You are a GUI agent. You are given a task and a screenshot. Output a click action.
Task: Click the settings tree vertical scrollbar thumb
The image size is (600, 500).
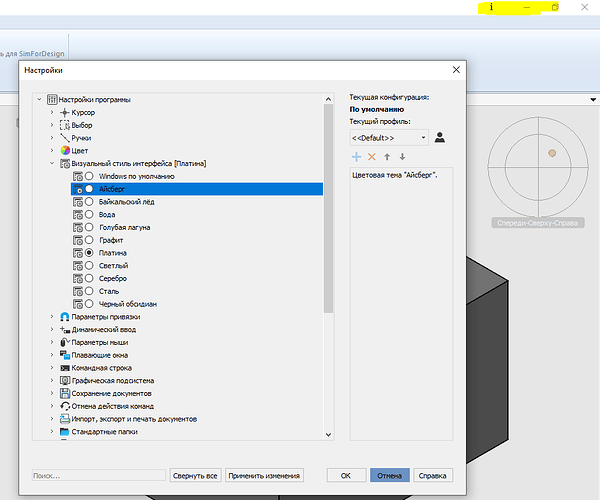[328, 208]
